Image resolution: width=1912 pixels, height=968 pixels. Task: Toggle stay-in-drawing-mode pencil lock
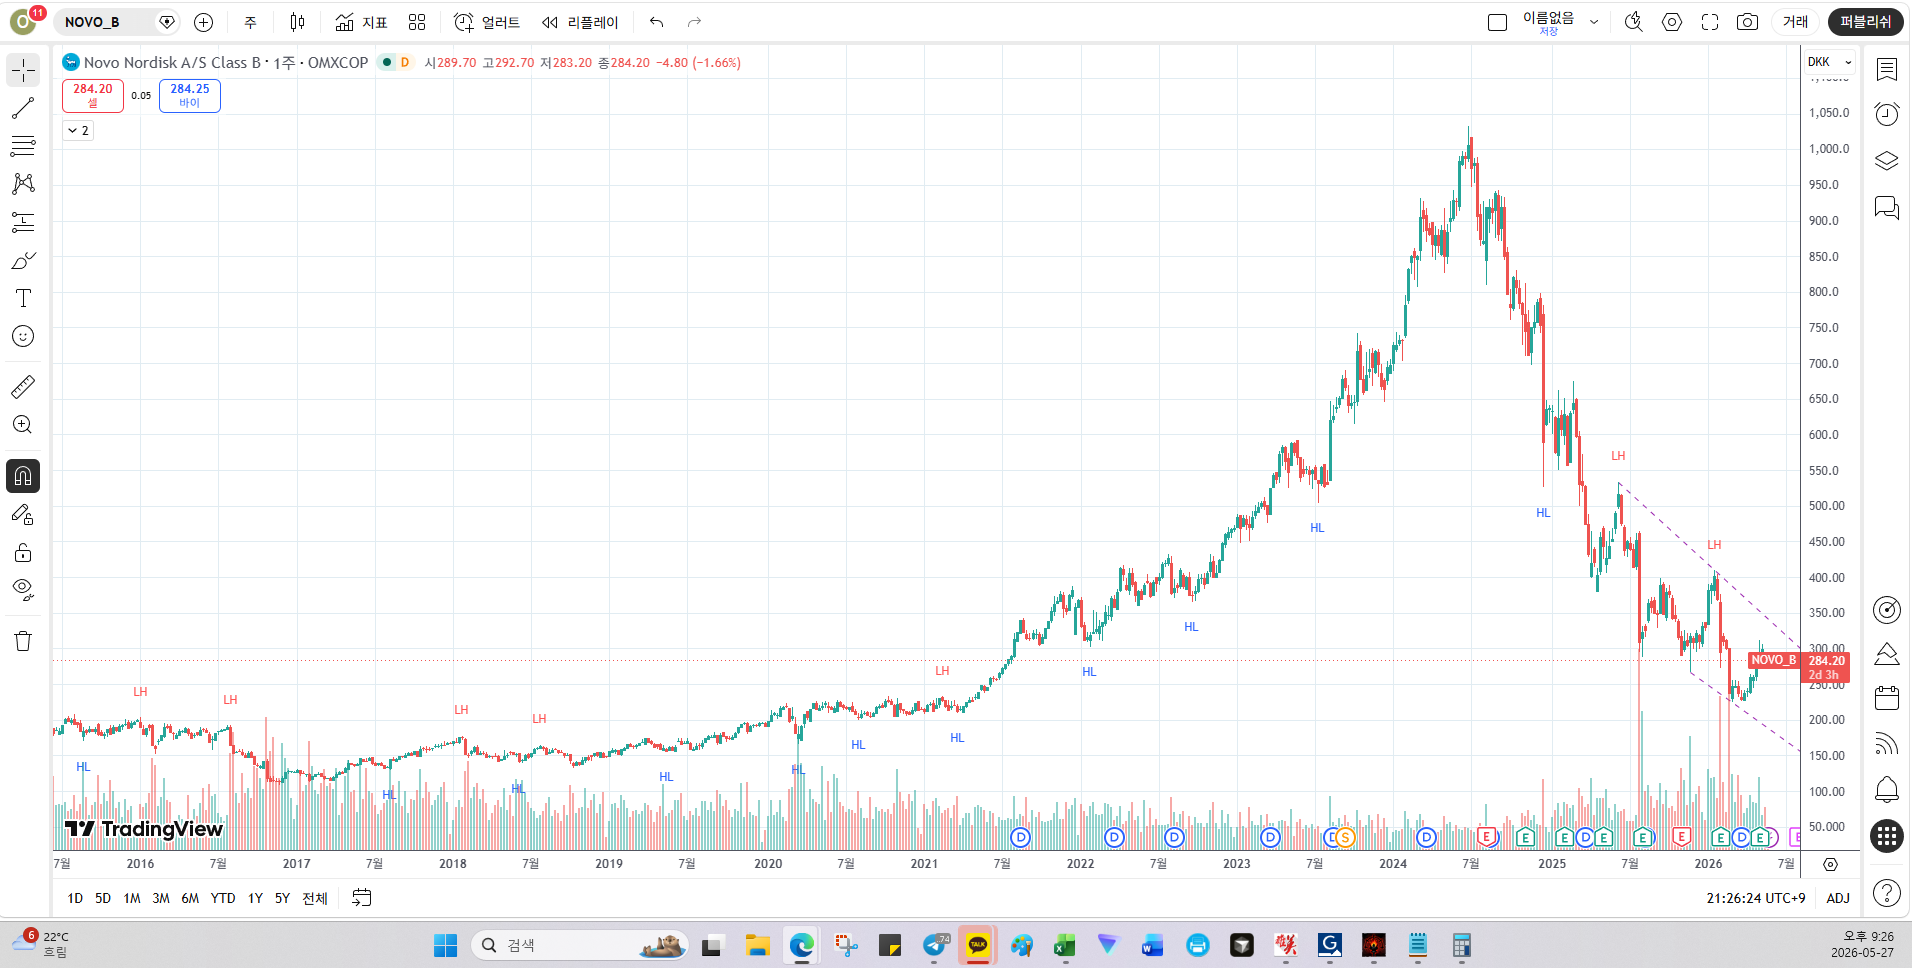[23, 514]
